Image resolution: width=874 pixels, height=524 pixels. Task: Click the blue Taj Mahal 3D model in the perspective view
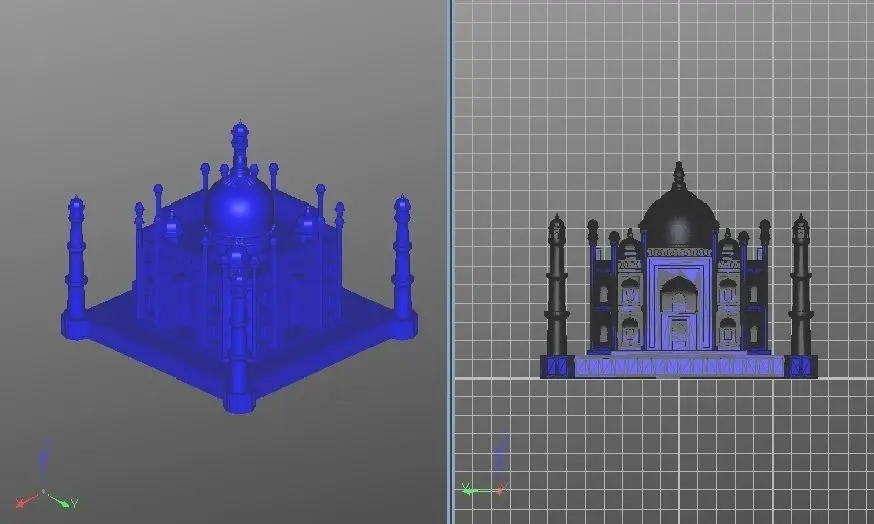pos(239,268)
